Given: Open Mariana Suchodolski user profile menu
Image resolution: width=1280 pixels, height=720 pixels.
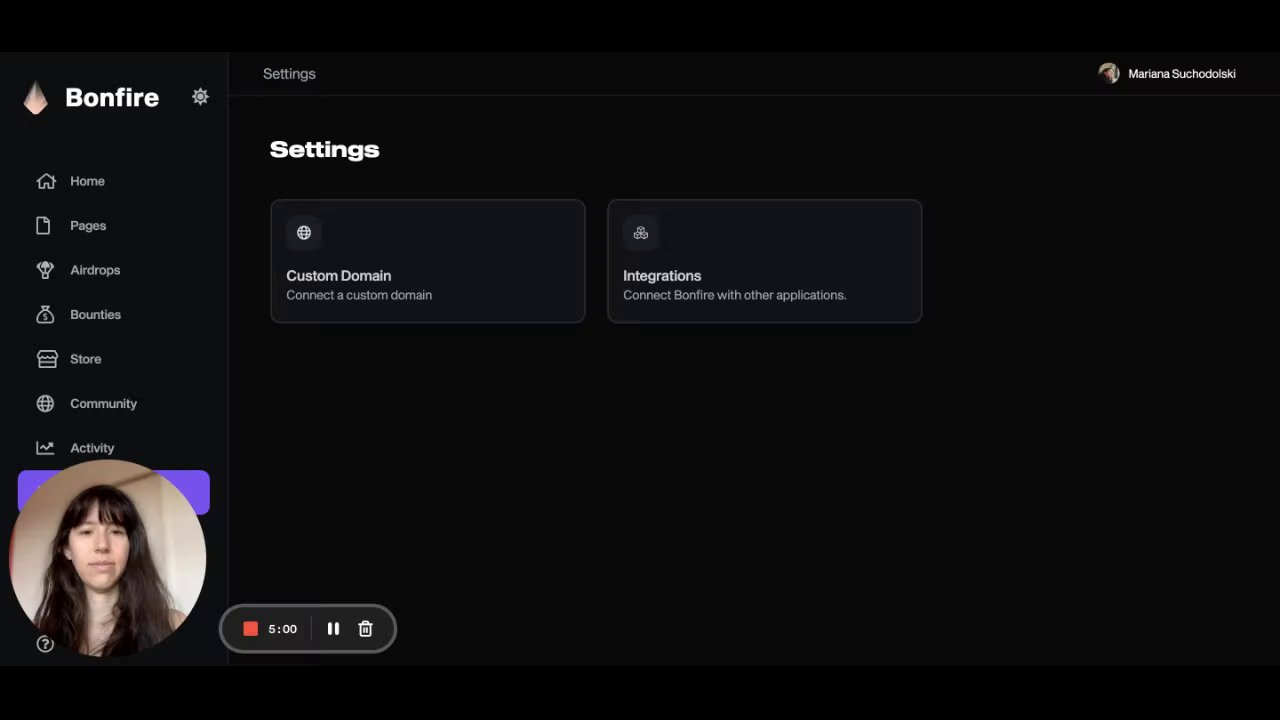Looking at the screenshot, I should (1167, 74).
